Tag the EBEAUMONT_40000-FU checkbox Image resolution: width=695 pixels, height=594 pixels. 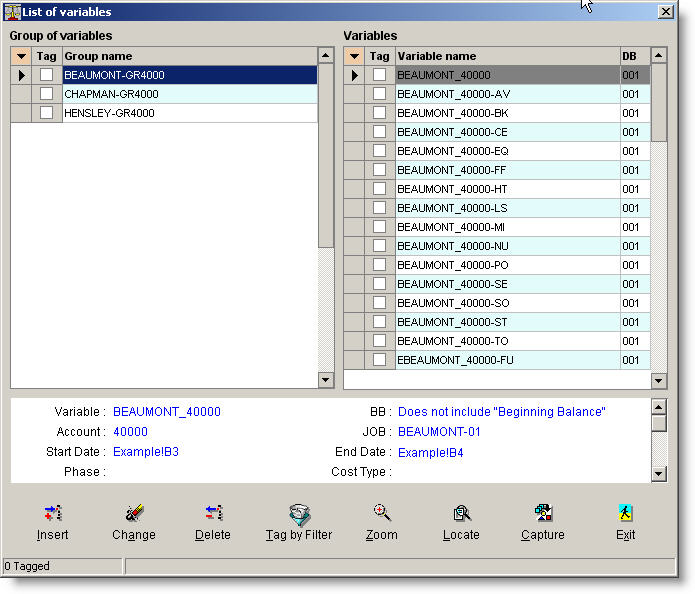tap(379, 360)
